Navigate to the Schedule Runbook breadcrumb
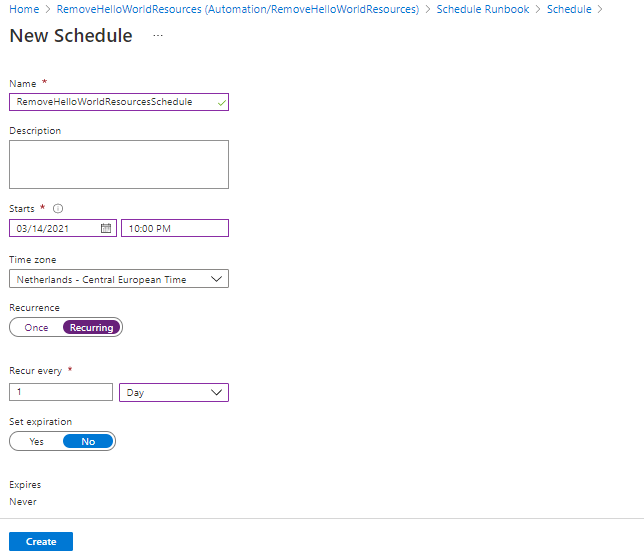The height and width of the screenshot is (559, 644). pos(483,9)
